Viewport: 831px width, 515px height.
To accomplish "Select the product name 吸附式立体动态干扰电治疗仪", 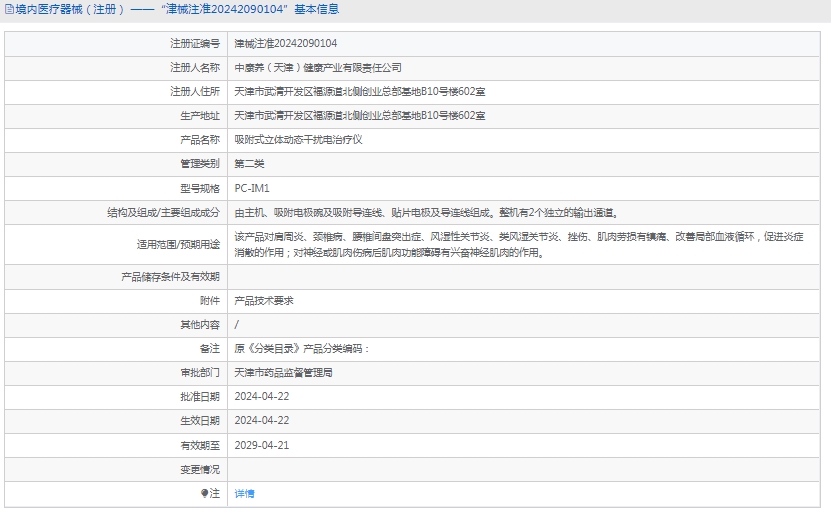I will click(298, 140).
